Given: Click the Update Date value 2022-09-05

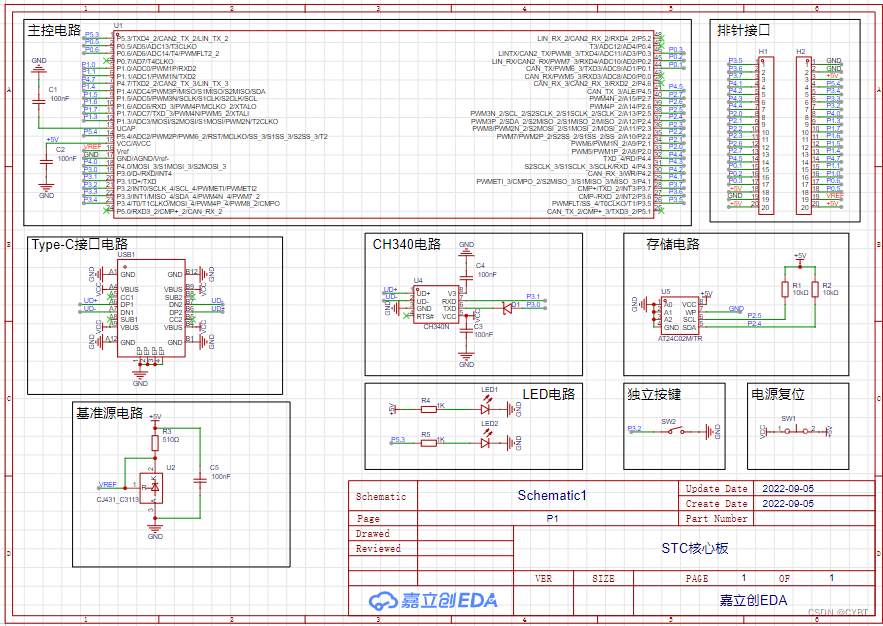Looking at the screenshot, I should click(788, 489).
